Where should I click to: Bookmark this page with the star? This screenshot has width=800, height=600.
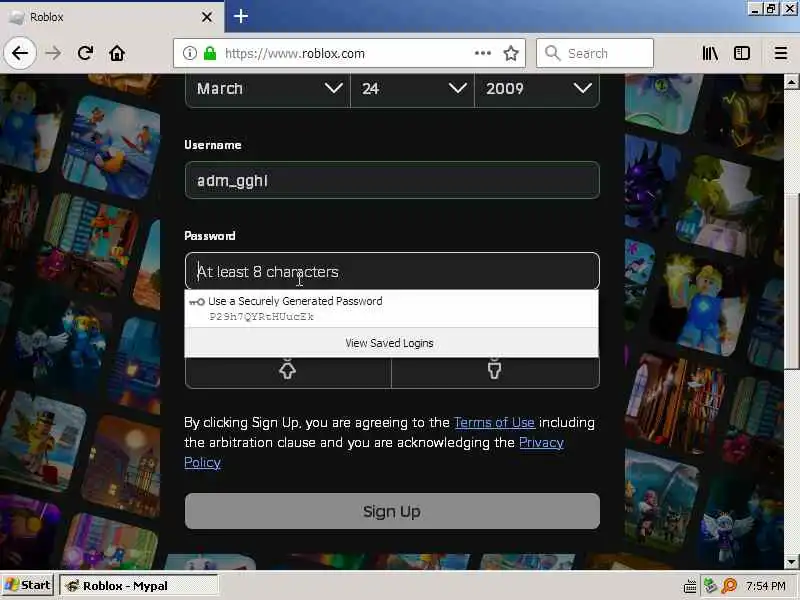coord(511,53)
